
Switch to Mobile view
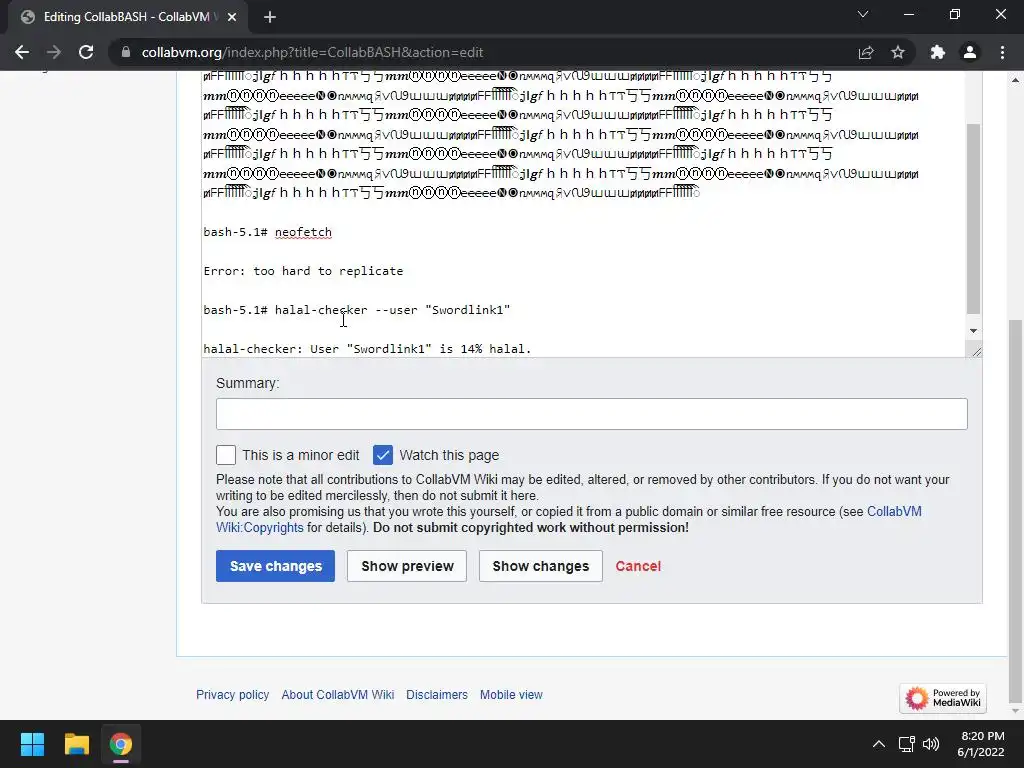click(x=511, y=695)
